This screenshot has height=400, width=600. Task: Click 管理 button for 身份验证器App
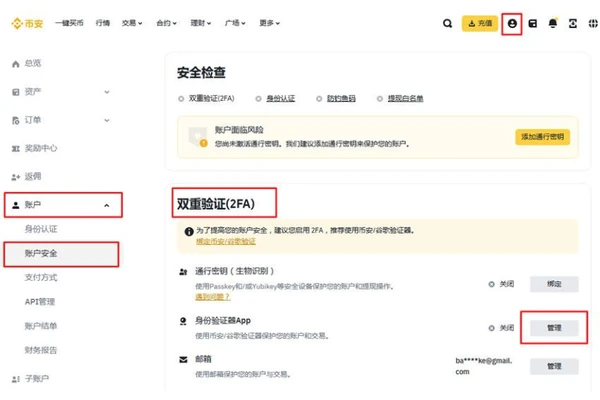554,328
